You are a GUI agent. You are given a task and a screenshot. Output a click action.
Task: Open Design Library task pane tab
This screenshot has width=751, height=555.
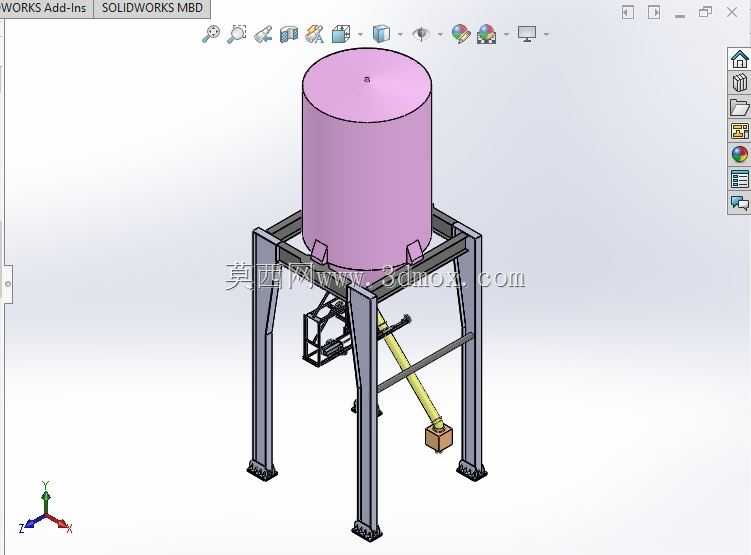[x=740, y=83]
